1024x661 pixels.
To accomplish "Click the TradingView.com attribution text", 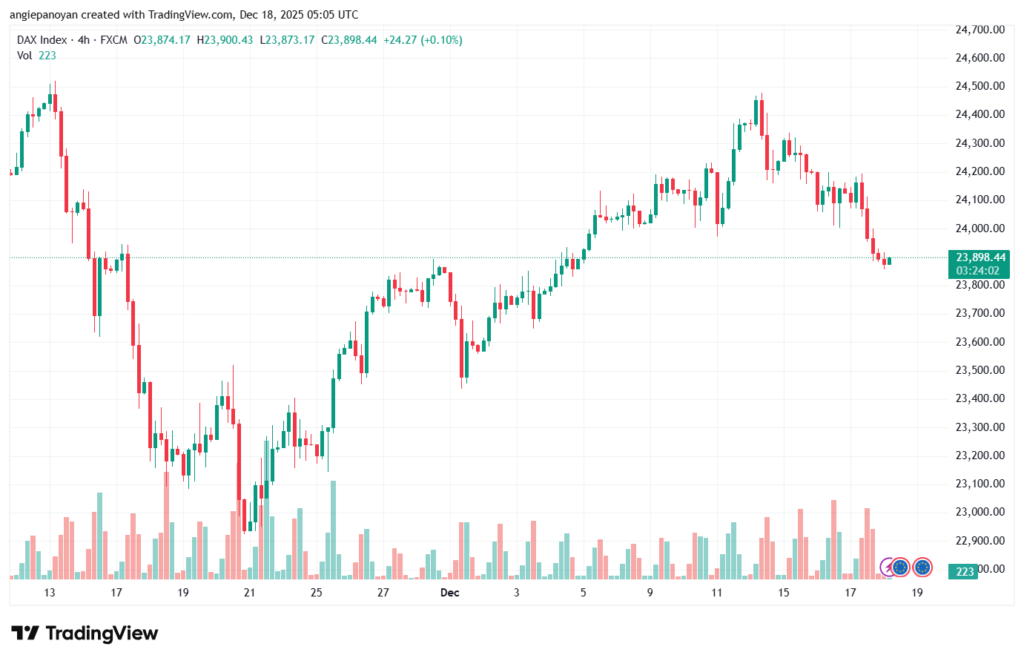I will 195,14.
